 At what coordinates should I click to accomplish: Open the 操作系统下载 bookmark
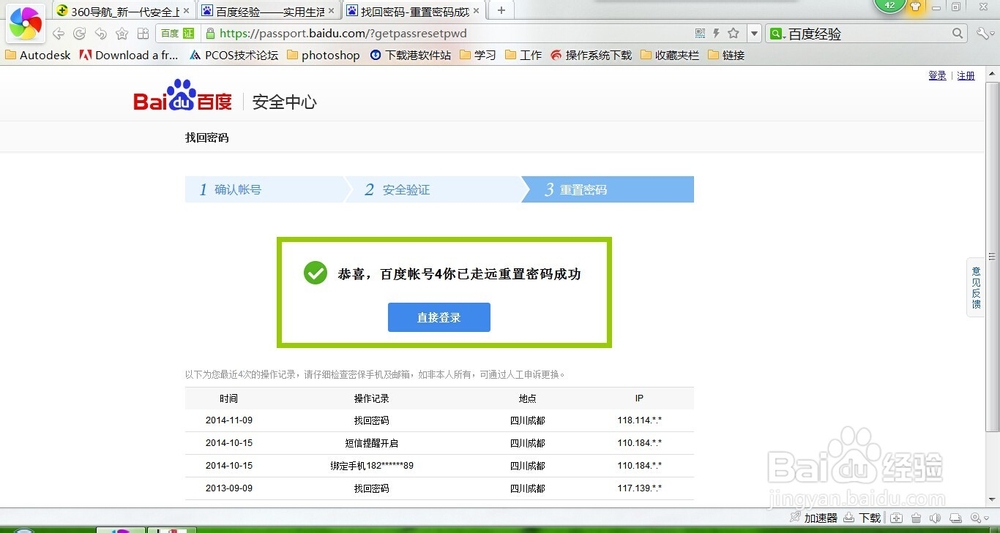[x=591, y=55]
